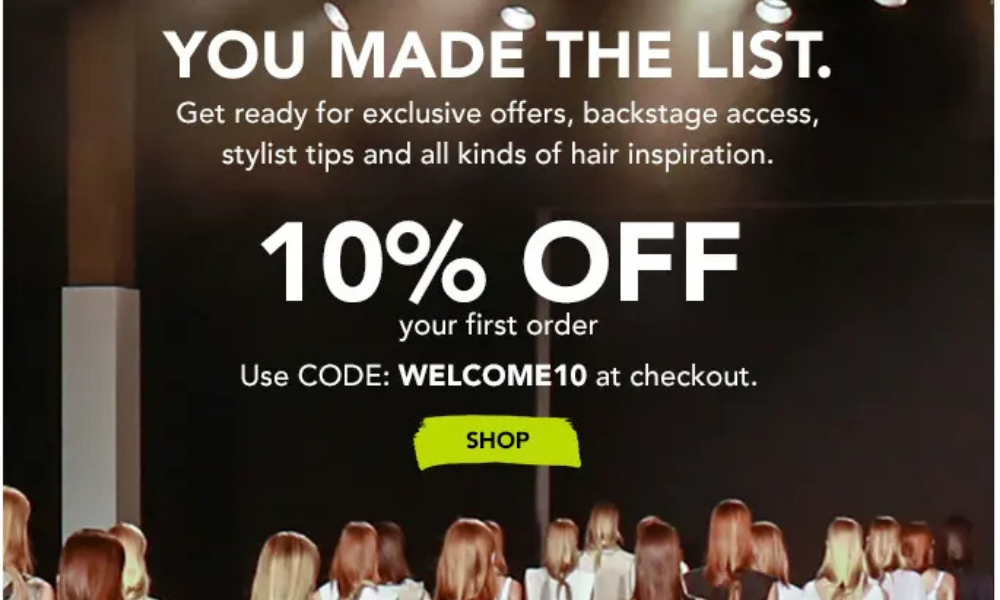Viewport: 1000px width, 600px height.
Task: Click the gray pillar in the background
Action: pos(100,408)
